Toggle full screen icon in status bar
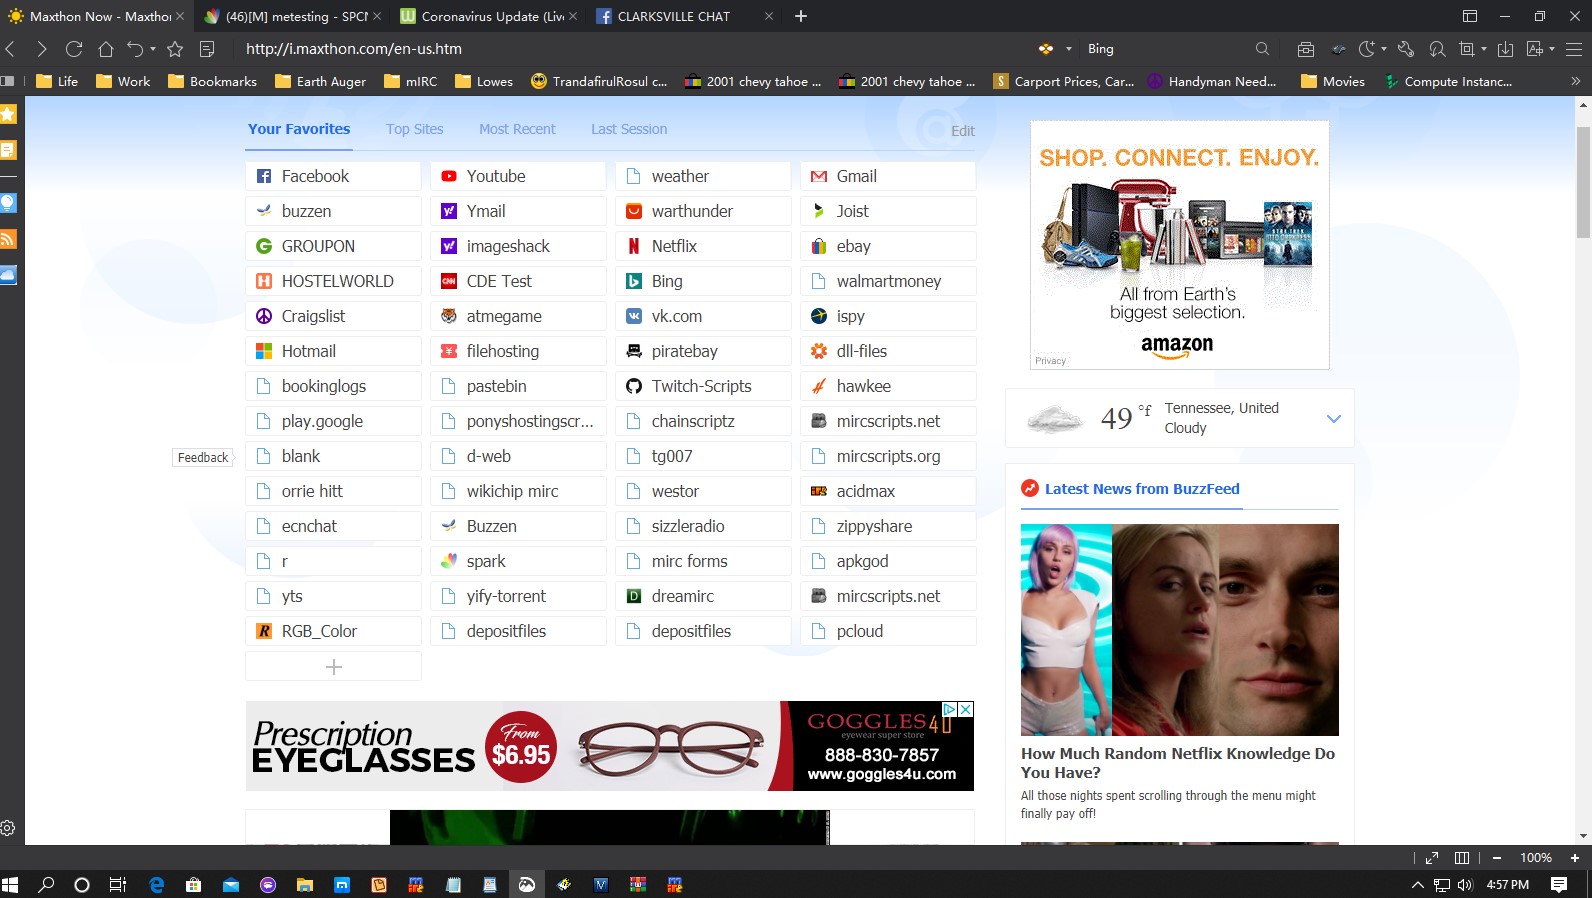Image resolution: width=1592 pixels, height=898 pixels. point(1432,858)
